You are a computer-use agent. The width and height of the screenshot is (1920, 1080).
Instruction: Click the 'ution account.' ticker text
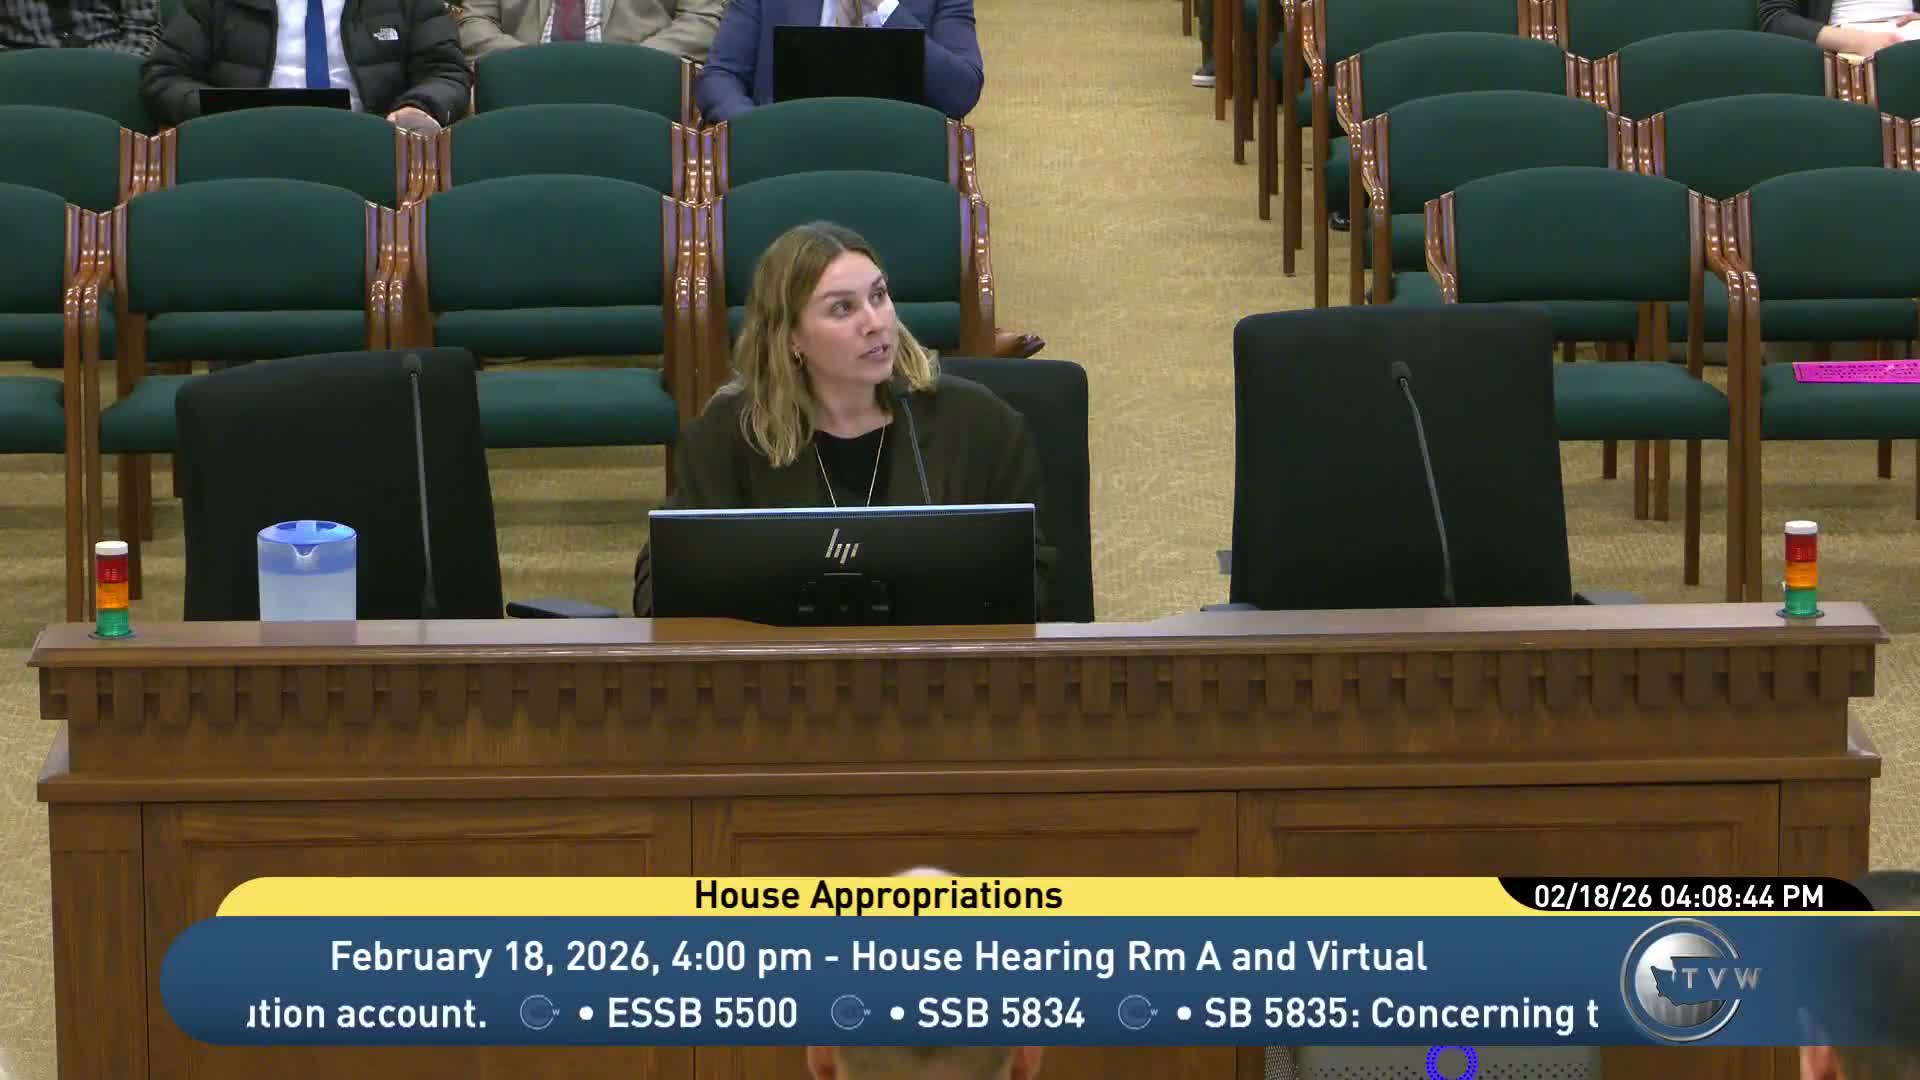pos(367,1013)
